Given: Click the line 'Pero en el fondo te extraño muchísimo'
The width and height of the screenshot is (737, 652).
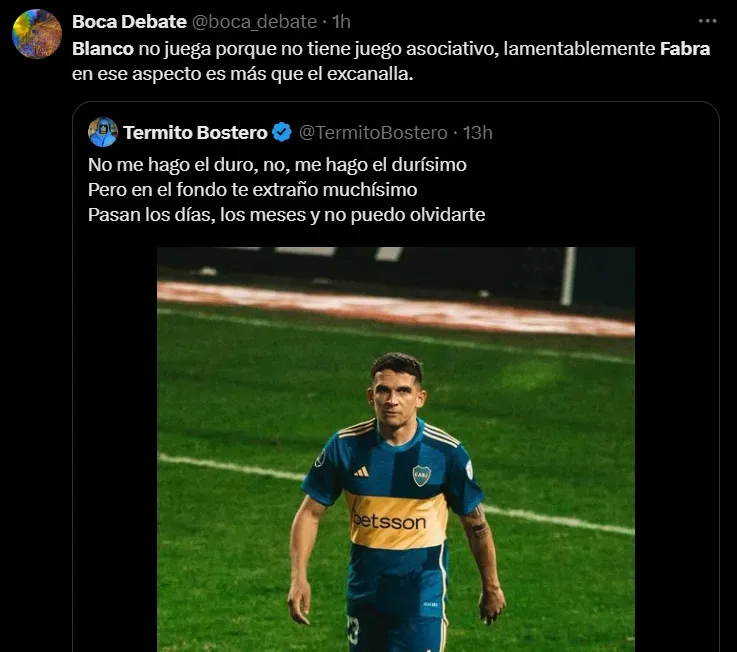Looking at the screenshot, I should (252, 189).
